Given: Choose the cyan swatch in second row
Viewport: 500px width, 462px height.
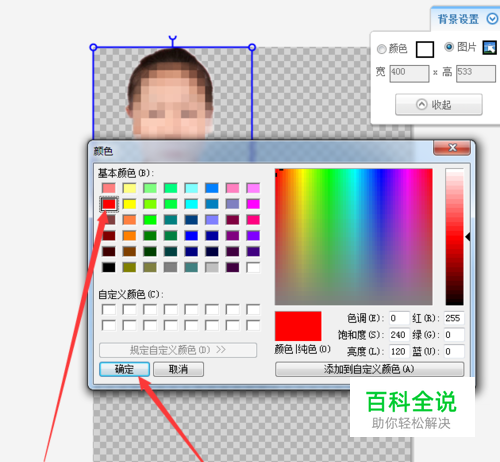Looking at the screenshot, I should click(191, 204).
